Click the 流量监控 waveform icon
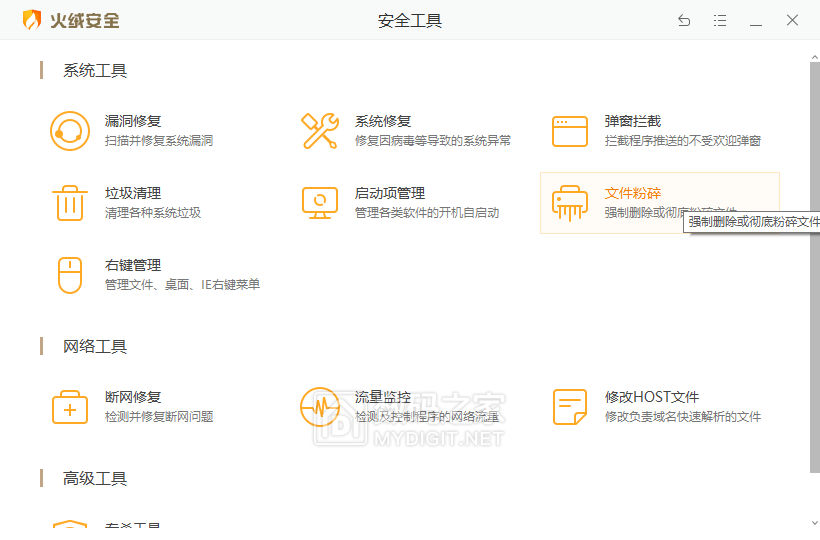The height and width of the screenshot is (540, 820). (x=320, y=407)
